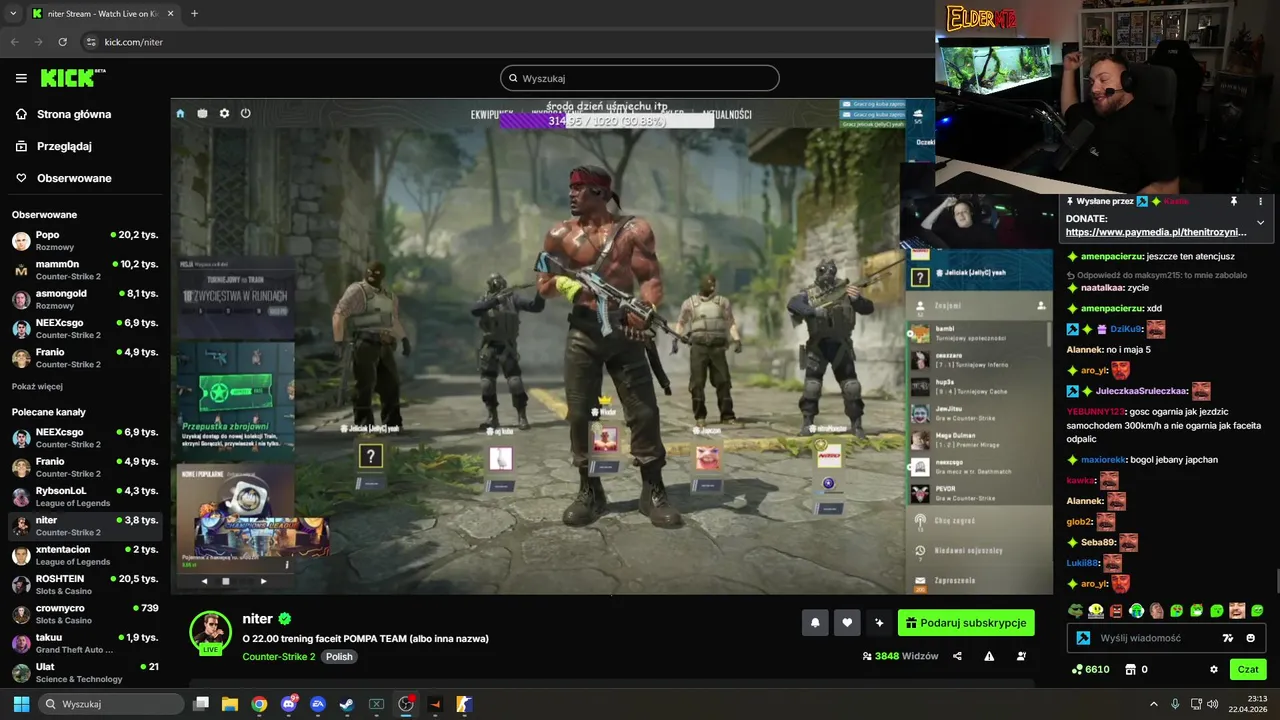1280x720 pixels.
Task: Open Popo channel in followed list
Action: tap(85, 241)
